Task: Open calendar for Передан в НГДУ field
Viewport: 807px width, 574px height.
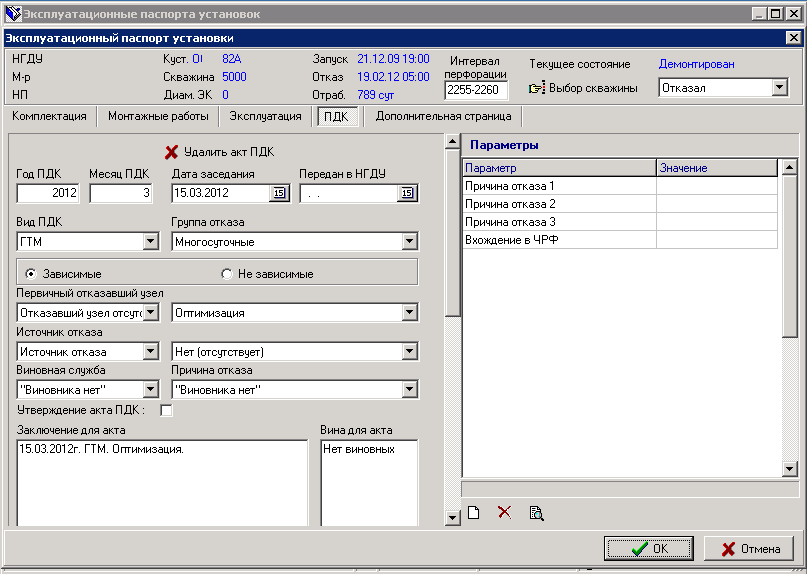Action: [x=407, y=193]
